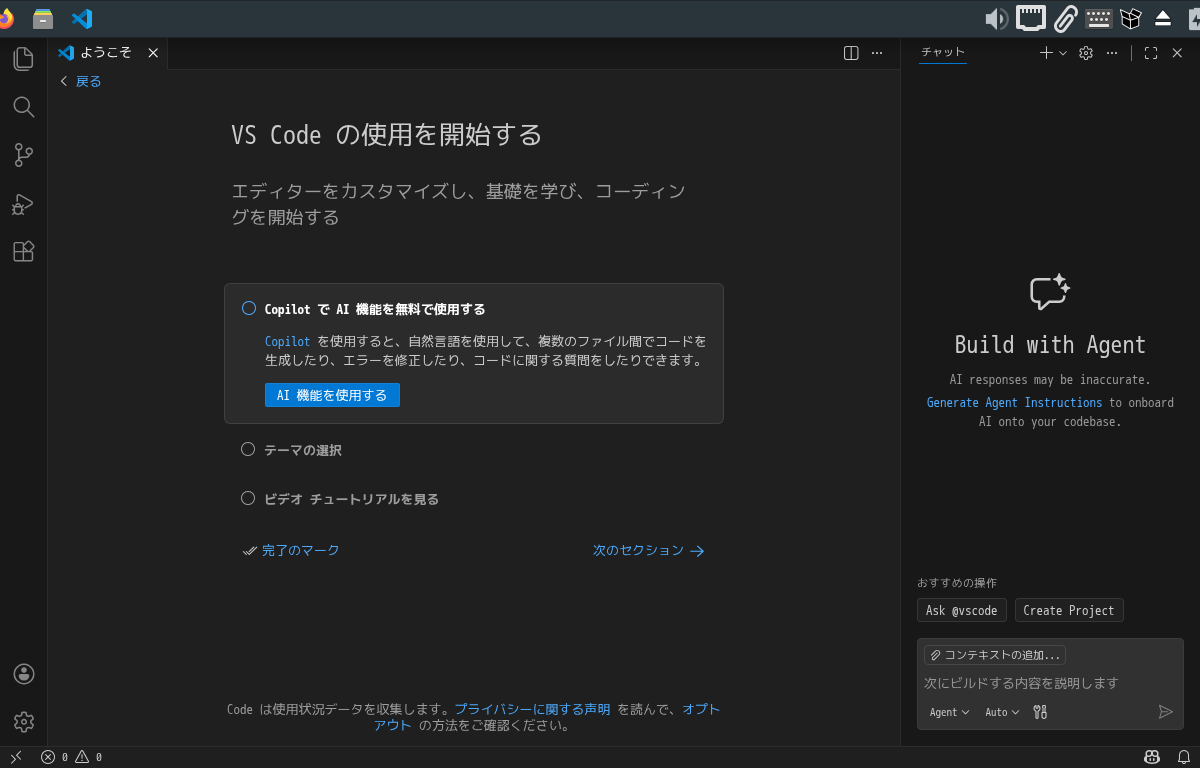Viewport: 1200px width, 768px height.
Task: Configure chat tools icon
Action: coord(1040,712)
